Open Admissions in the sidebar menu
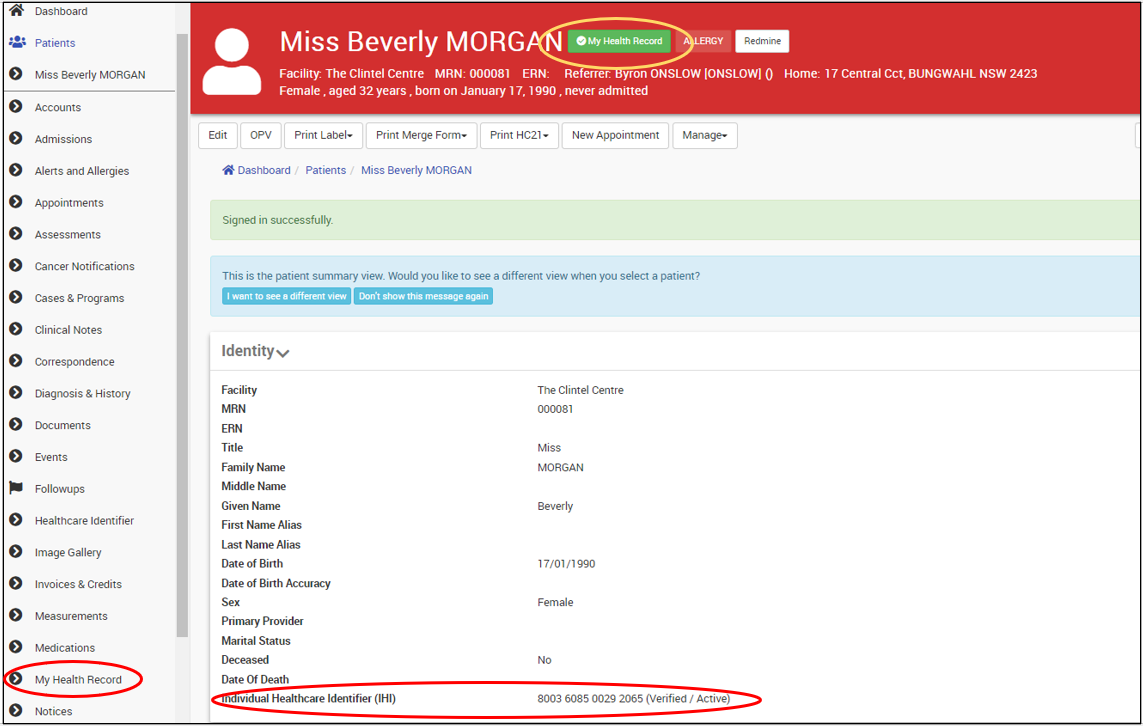 [x=63, y=139]
